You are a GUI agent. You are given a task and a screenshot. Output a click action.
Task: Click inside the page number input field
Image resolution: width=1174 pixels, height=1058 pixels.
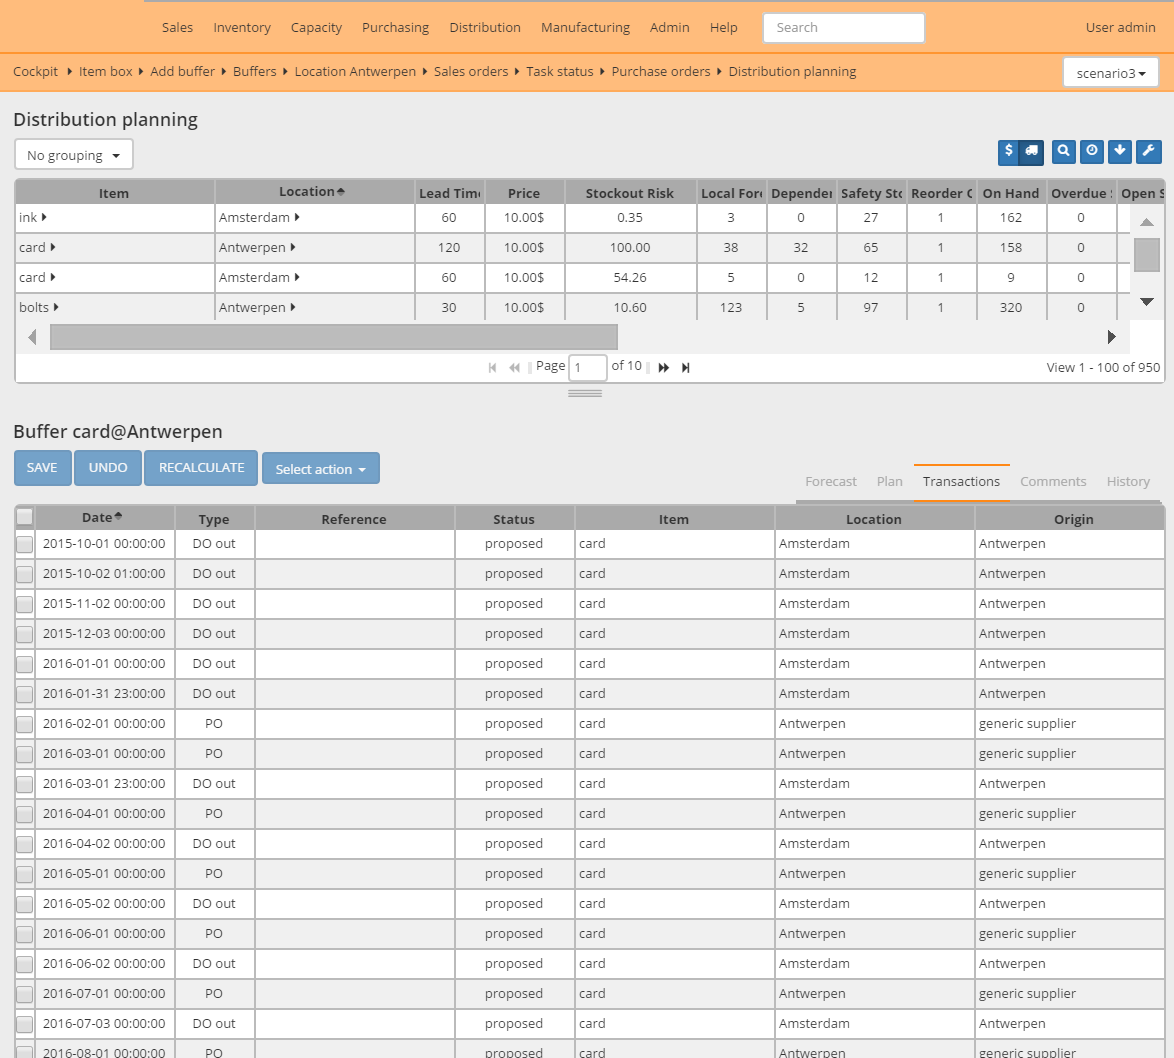(587, 367)
